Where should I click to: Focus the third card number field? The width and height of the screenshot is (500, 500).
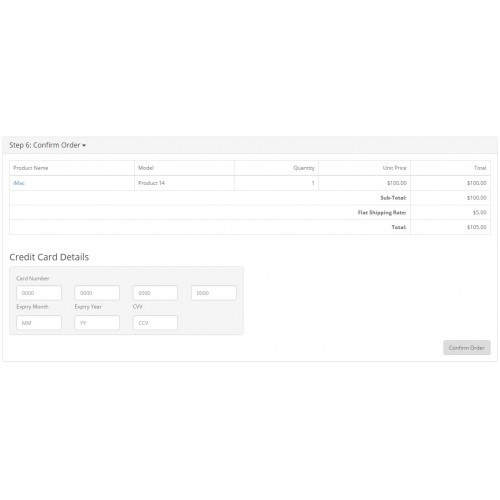click(x=155, y=293)
